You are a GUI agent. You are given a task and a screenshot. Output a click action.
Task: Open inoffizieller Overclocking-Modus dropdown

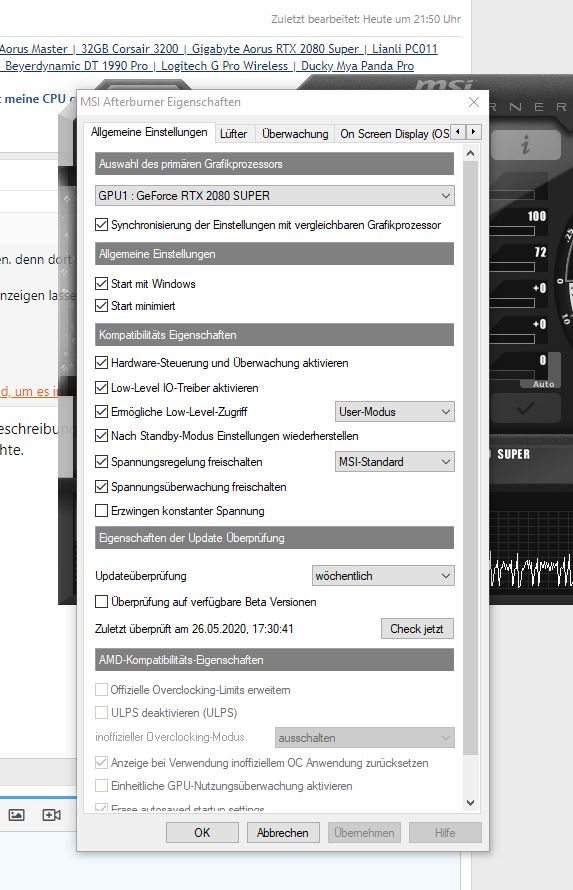coord(365,738)
